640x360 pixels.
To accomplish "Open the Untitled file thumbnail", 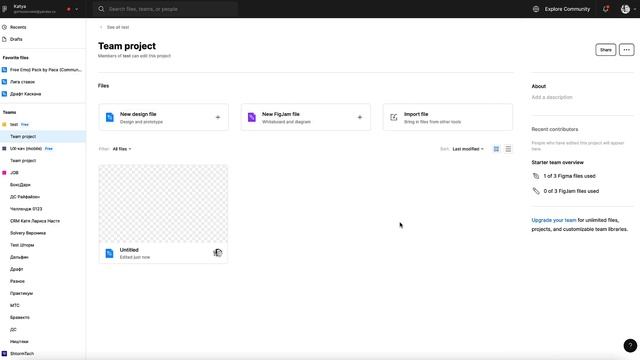I will coord(163,204).
